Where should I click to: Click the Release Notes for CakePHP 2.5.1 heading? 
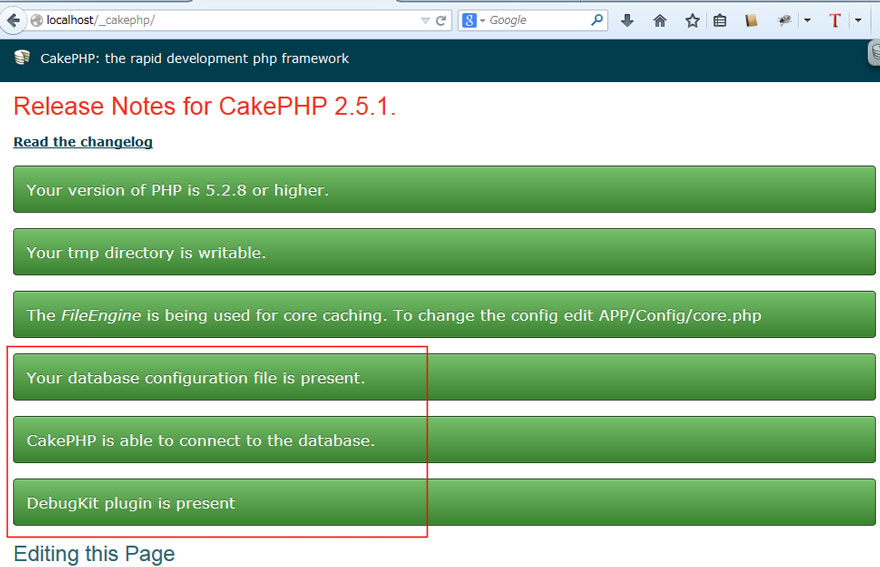pos(204,106)
